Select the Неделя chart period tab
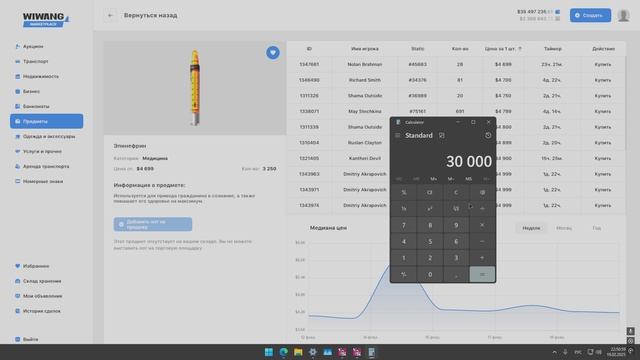640x360 pixels. [x=531, y=228]
